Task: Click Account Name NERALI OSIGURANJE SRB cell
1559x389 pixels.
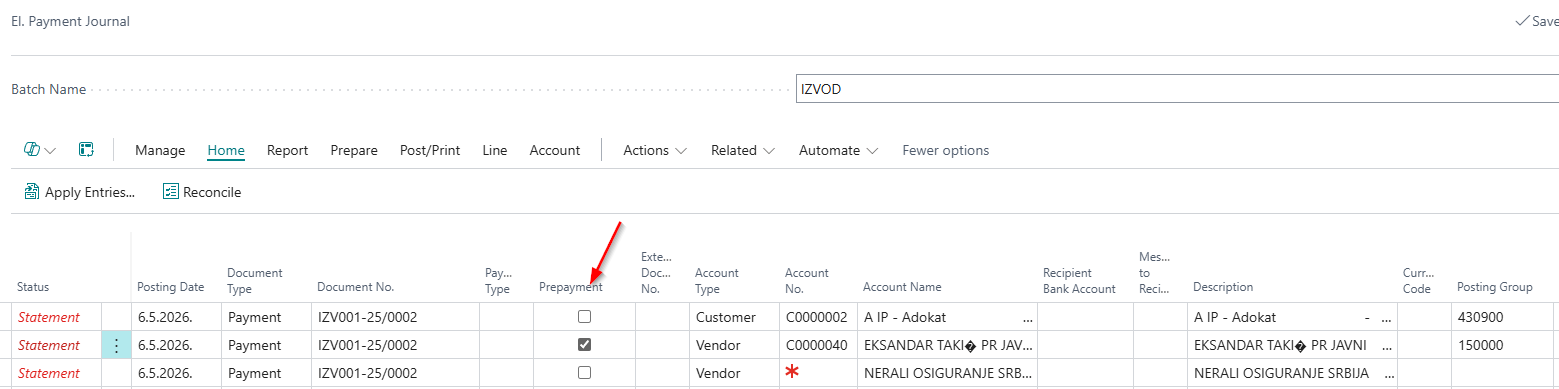Action: tap(947, 373)
